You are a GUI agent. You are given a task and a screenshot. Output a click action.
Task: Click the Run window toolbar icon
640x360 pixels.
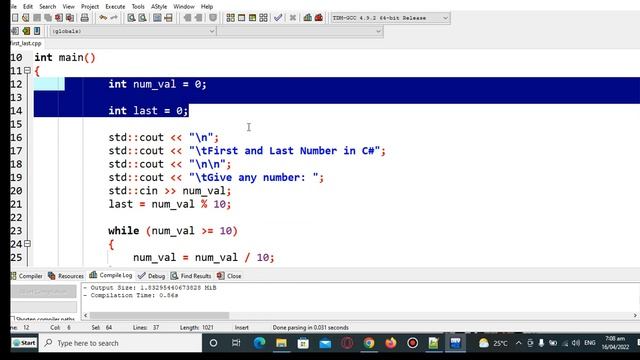click(x=242, y=18)
